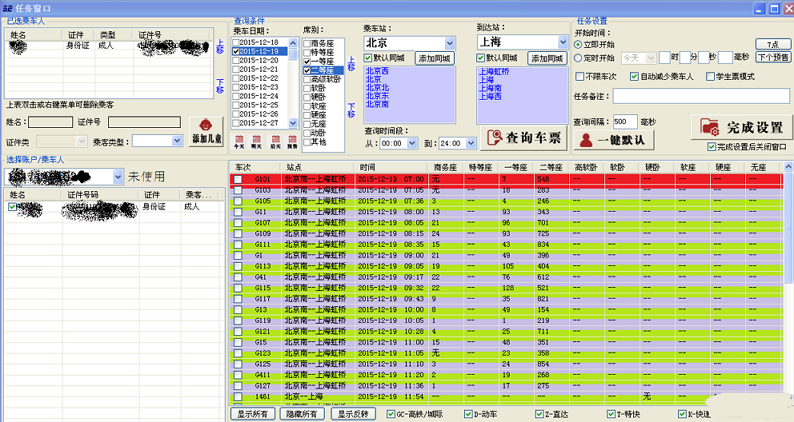This screenshot has height=422, width=794.
Task: Toggle the D-动车 filter
Action: [468, 414]
